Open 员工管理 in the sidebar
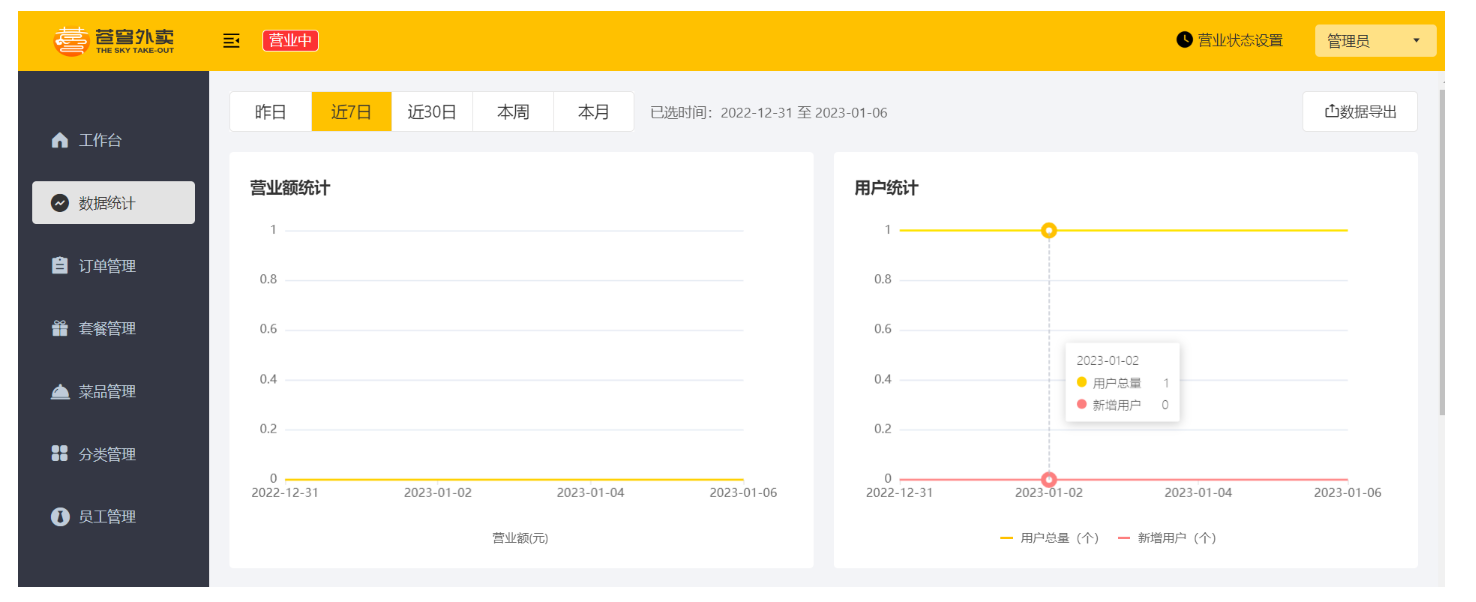1476x602 pixels. click(113, 517)
